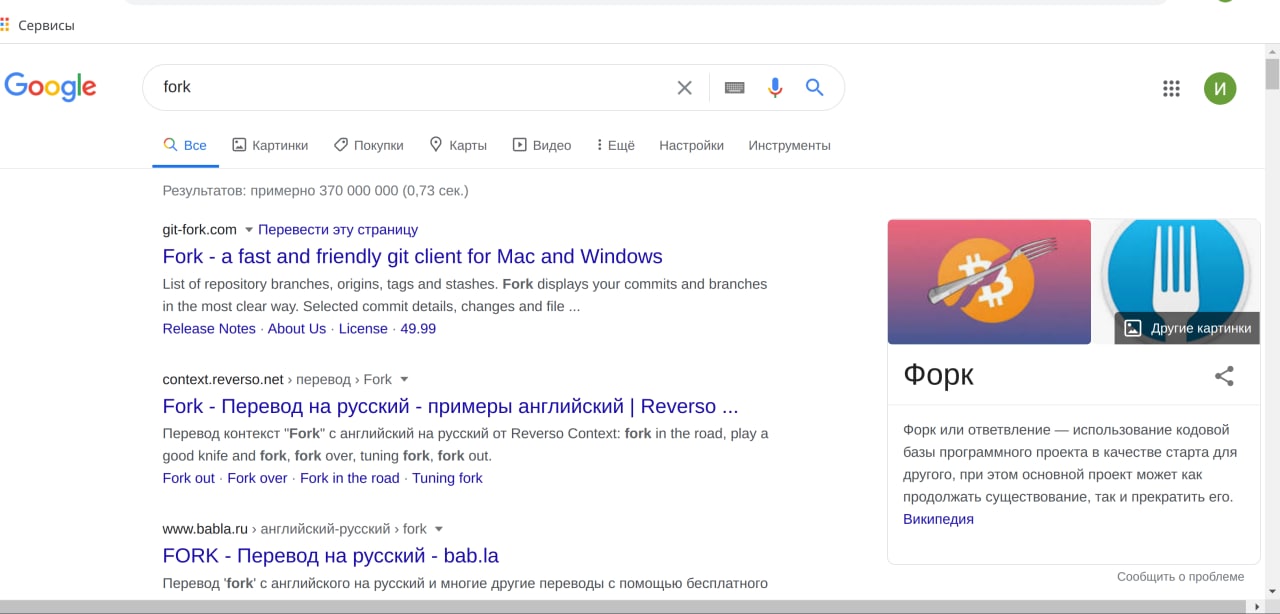The height and width of the screenshot is (614, 1280).
Task: Expand arrow next to context.reverso.net breadcrumb
Action: [404, 380]
